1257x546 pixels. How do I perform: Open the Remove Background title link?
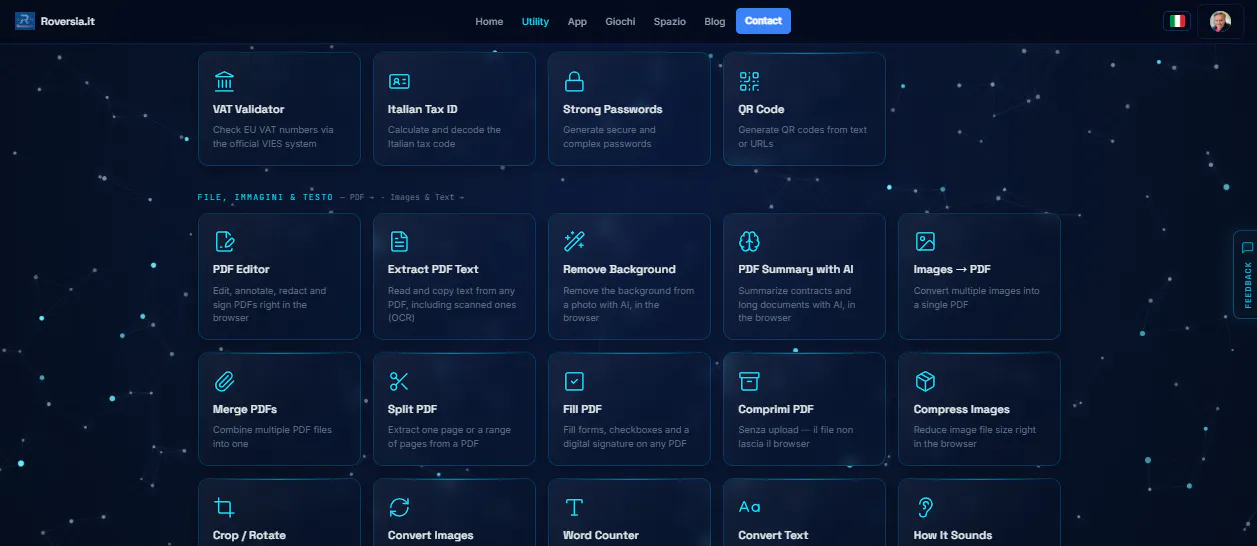[x=619, y=269]
